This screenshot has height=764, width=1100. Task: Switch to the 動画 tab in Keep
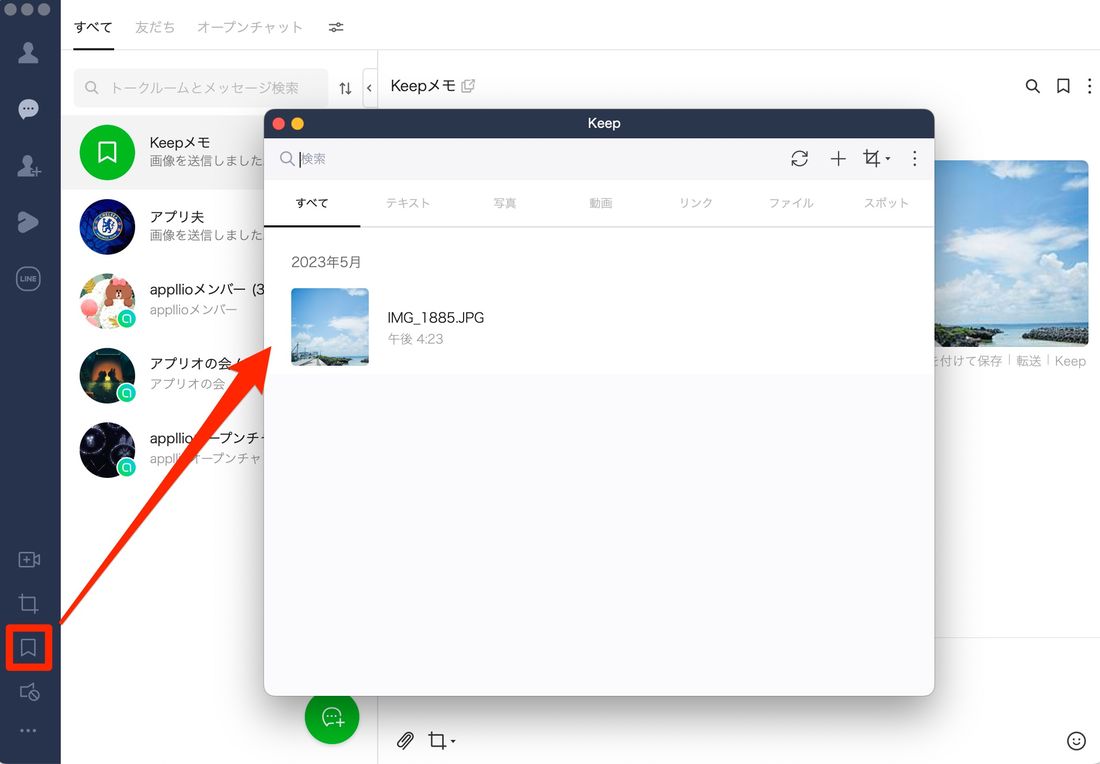601,203
